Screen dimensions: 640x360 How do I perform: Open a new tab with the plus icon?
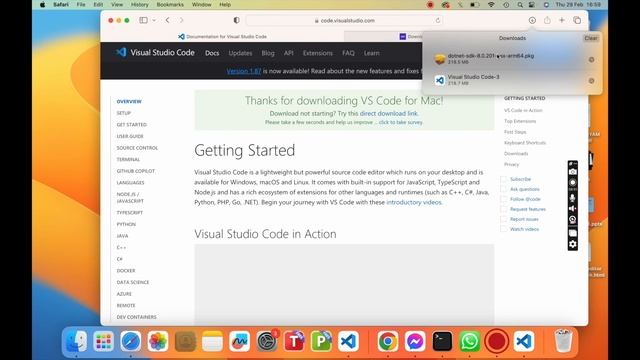[562, 20]
